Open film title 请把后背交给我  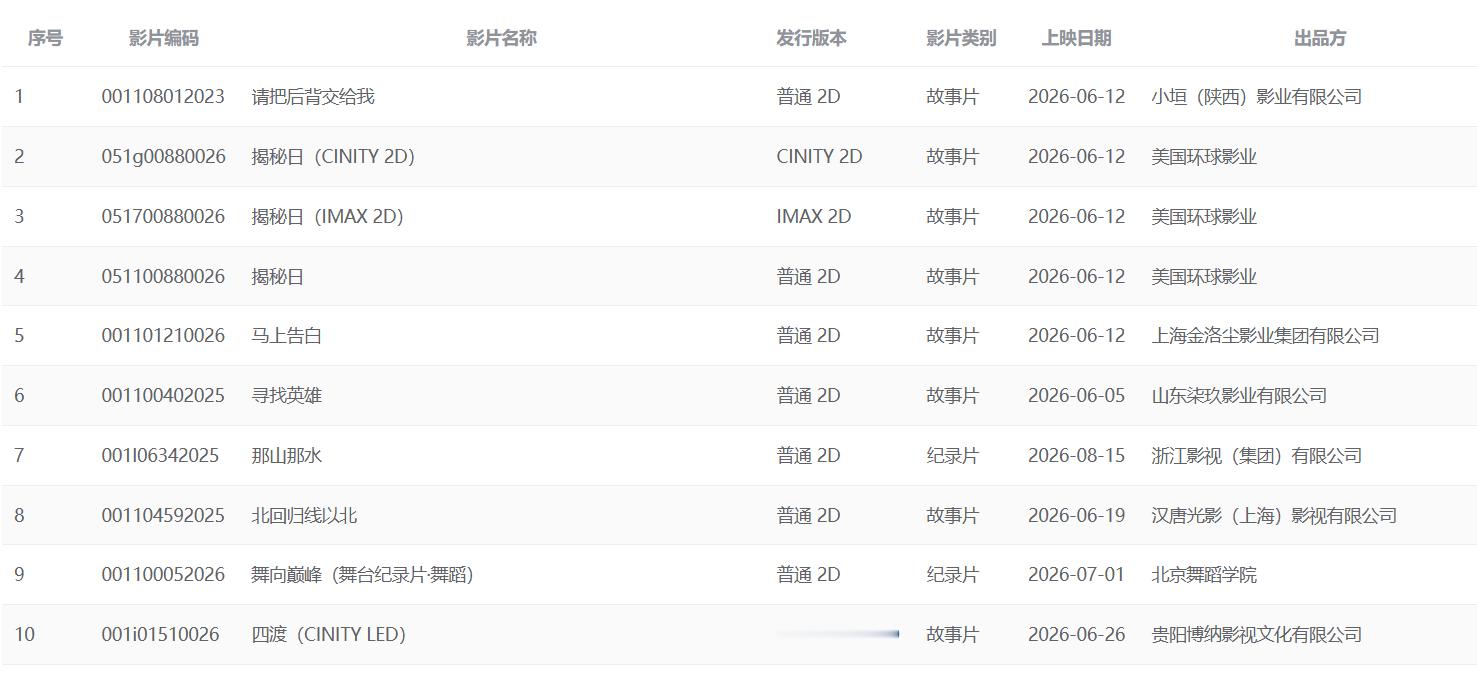click(313, 97)
